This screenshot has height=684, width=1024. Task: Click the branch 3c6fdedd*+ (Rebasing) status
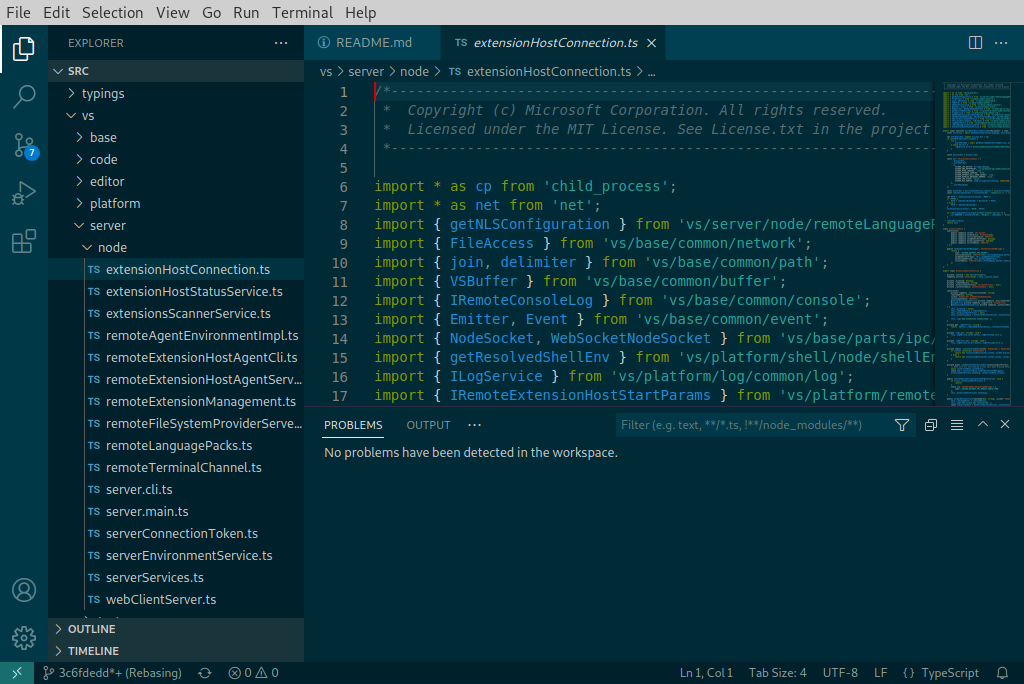(112, 673)
